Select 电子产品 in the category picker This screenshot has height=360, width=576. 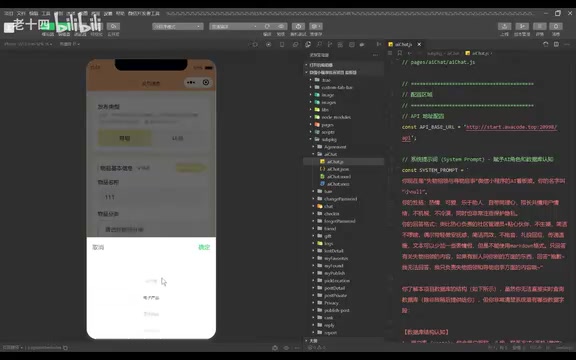tap(151, 298)
